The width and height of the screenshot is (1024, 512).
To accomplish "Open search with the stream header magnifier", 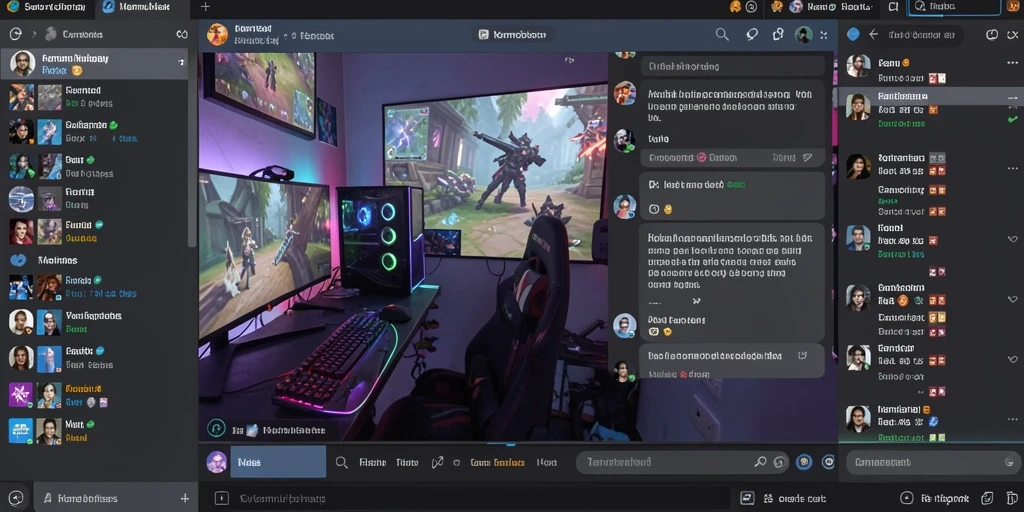I will point(722,35).
